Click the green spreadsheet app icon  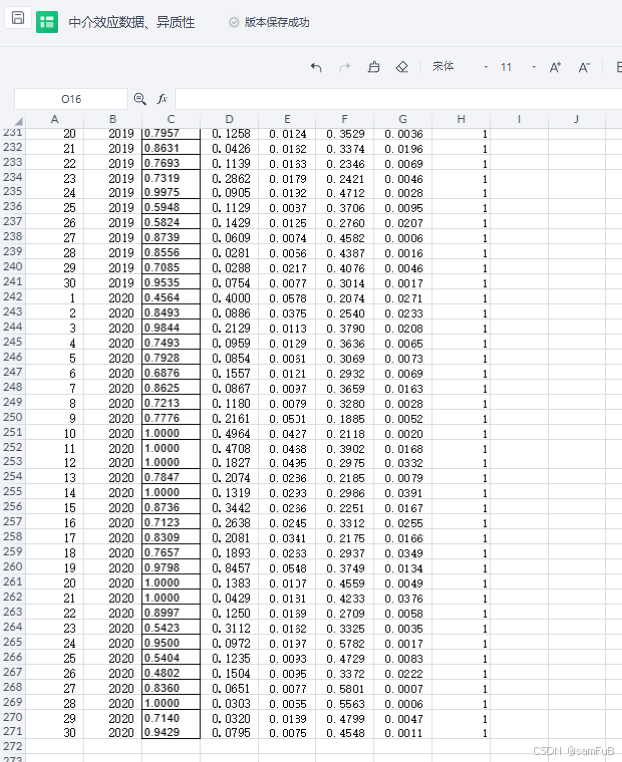pyautogui.click(x=47, y=22)
